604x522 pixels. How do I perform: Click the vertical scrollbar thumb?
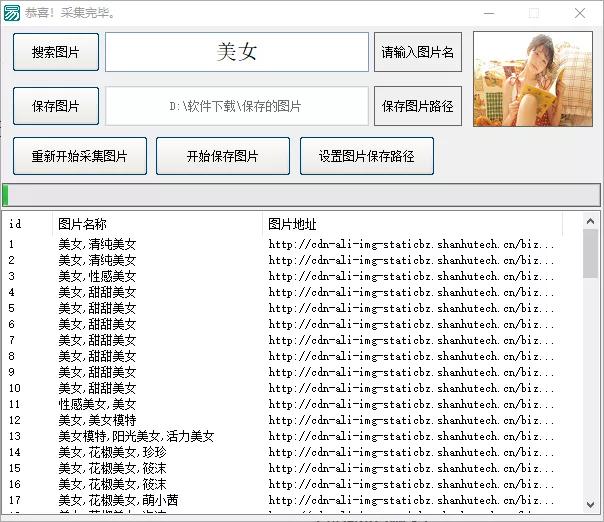pyautogui.click(x=590, y=254)
